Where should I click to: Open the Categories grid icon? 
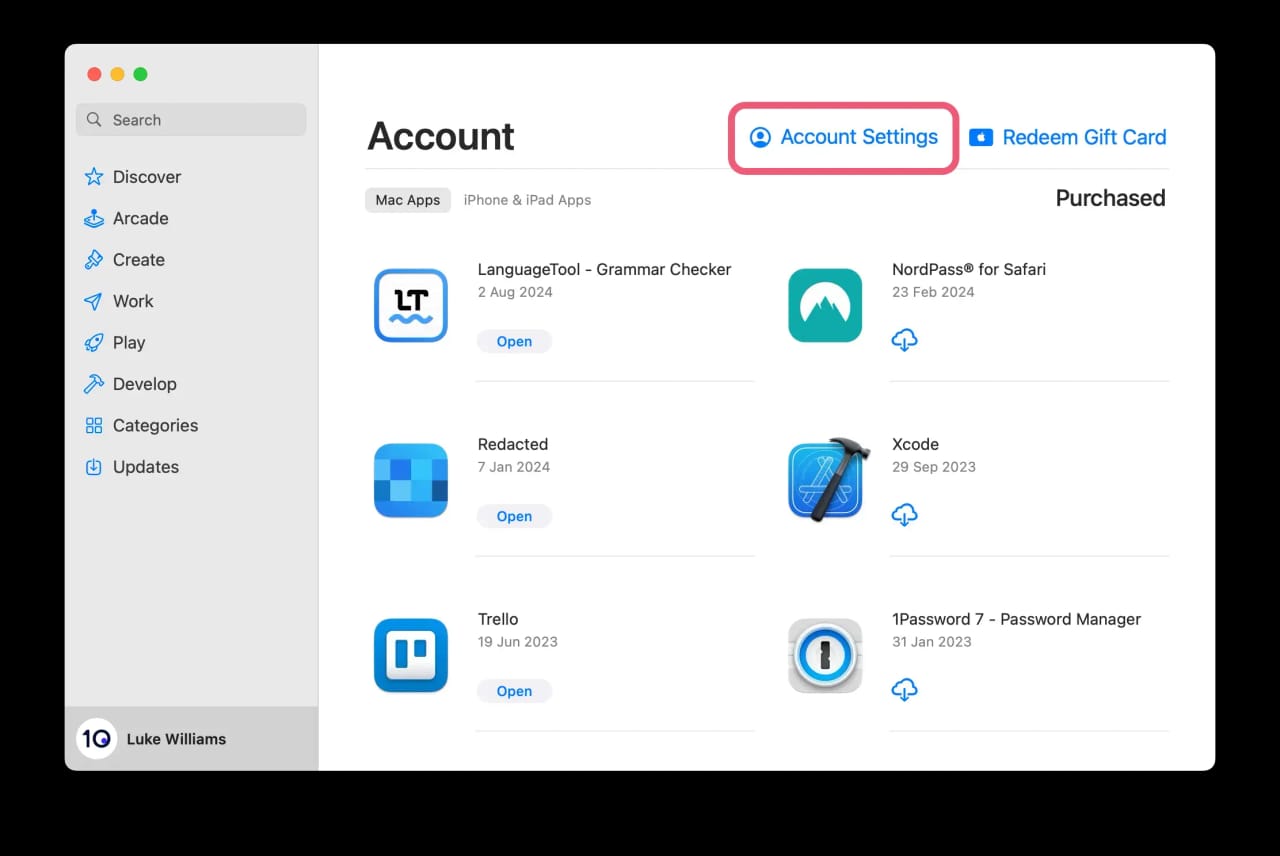point(94,425)
